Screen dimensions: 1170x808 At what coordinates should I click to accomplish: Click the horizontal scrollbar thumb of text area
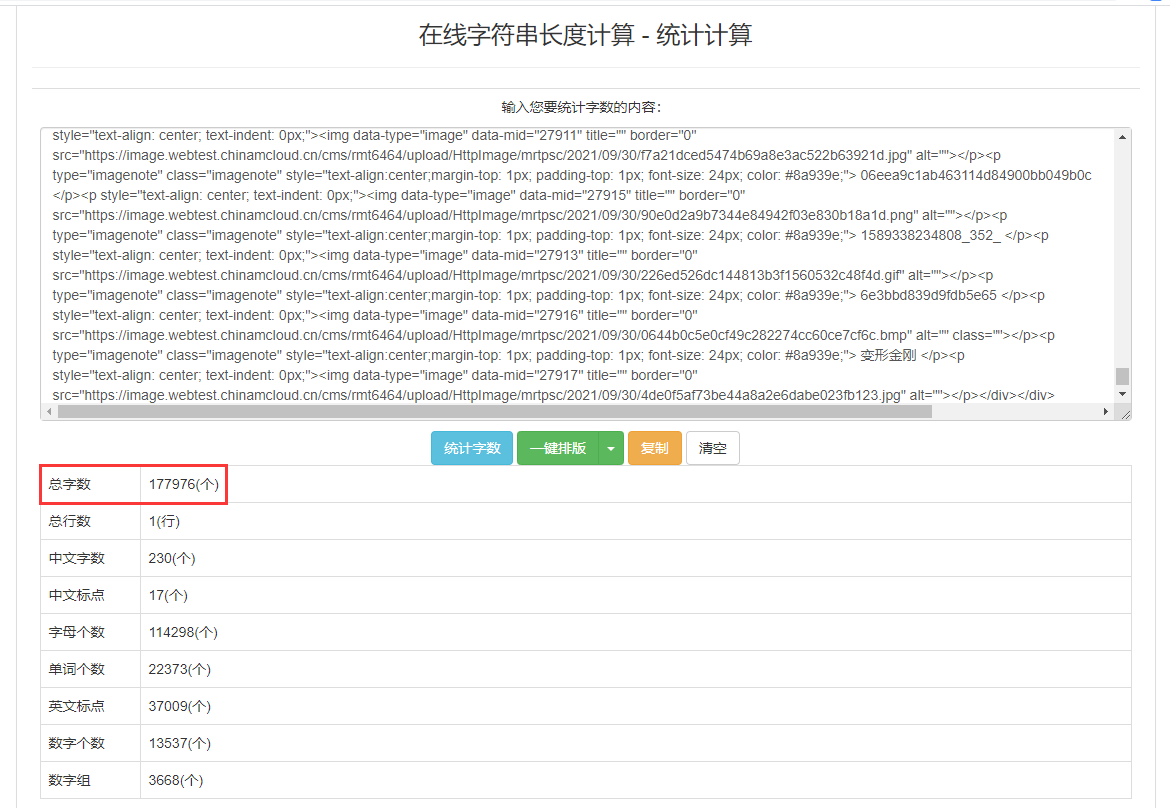[x=495, y=412]
